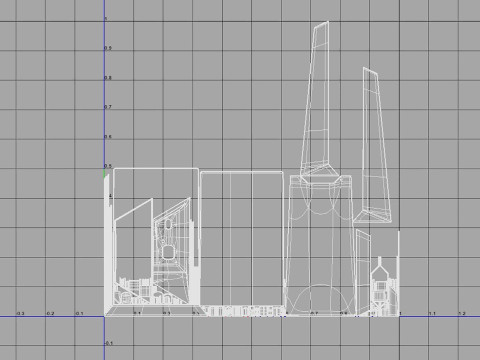Image resolution: width=480 pixels, height=360 pixels.
Task: Click the -0.1 label below the origin
Action: coord(109,343)
